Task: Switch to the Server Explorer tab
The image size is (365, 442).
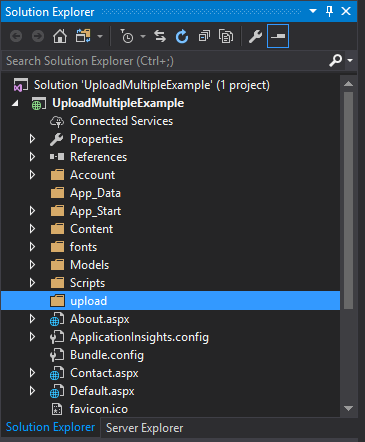Action: pos(144,428)
